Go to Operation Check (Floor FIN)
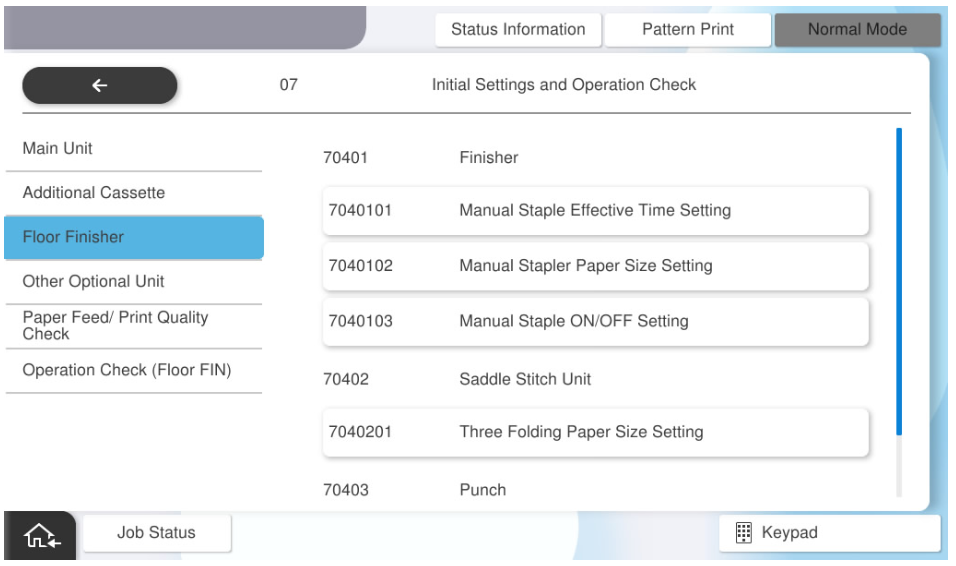The image size is (956, 566). pos(133,371)
